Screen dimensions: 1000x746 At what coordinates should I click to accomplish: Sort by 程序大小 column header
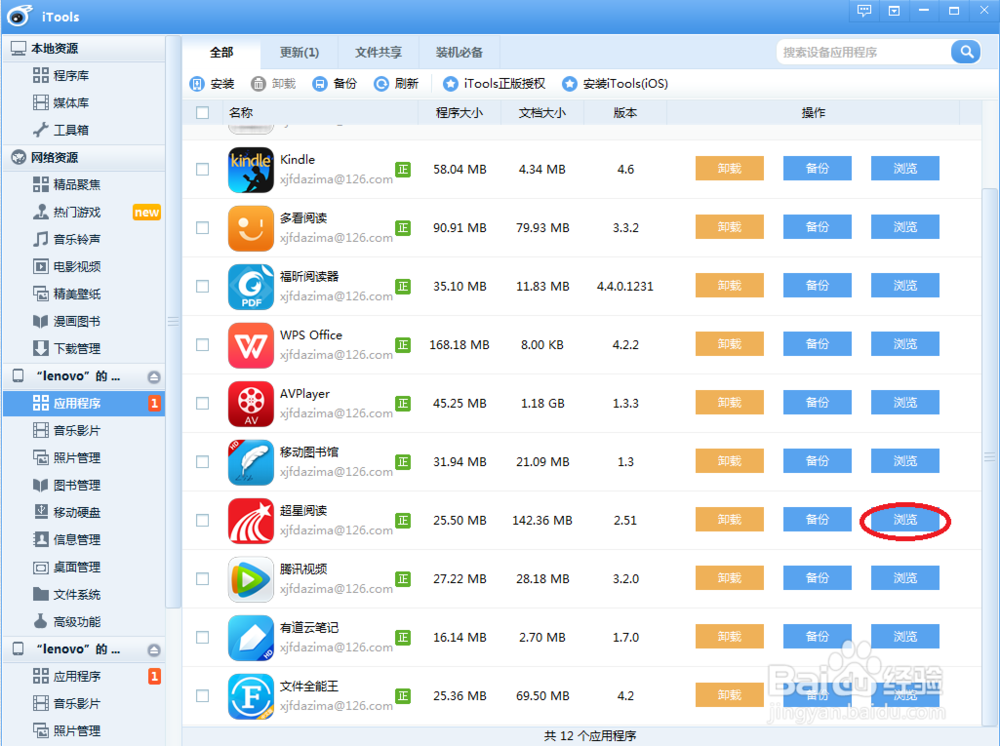[x=459, y=113]
